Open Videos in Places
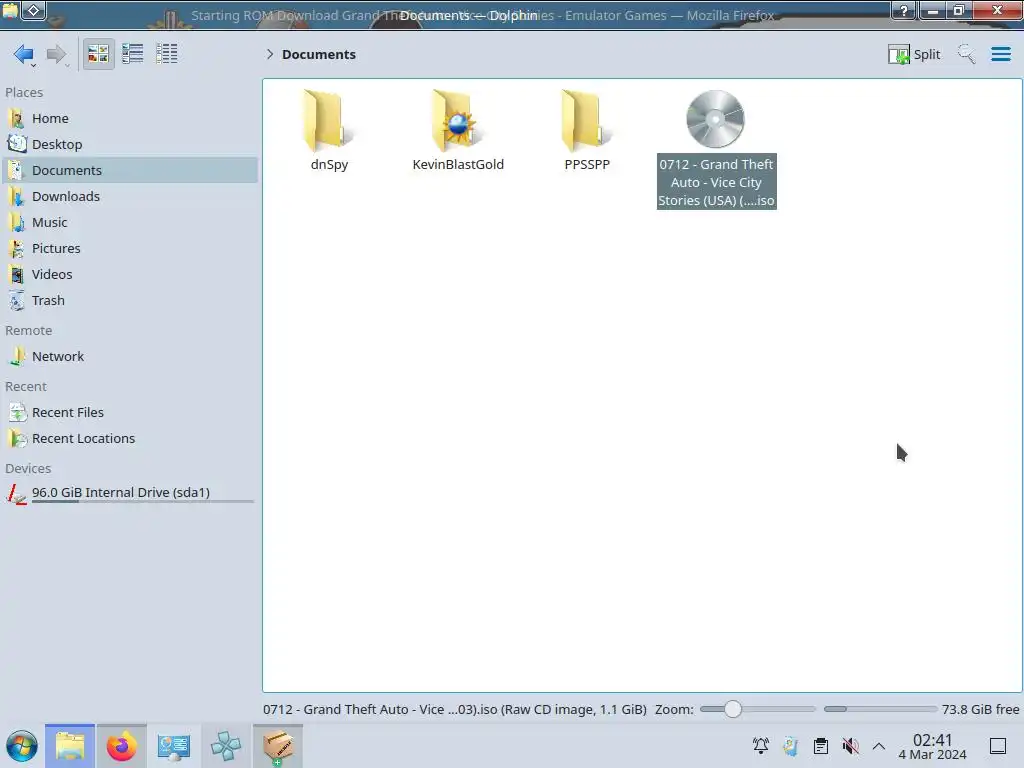This screenshot has height=768, width=1024. [129, 275]
